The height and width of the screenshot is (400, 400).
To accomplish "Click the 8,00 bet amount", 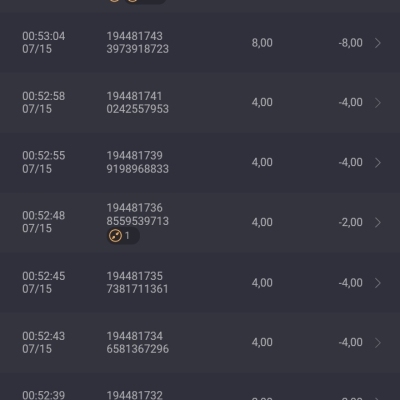I will click(x=262, y=43).
